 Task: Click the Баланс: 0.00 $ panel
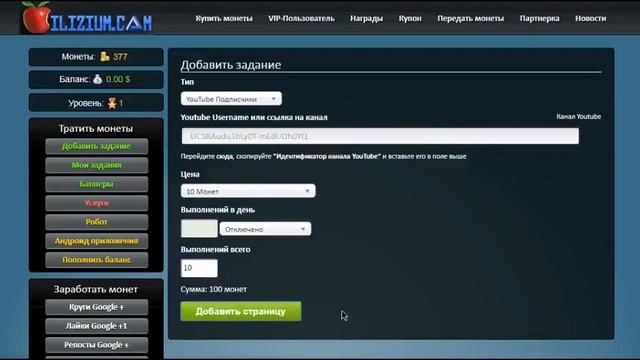pyautogui.click(x=96, y=80)
